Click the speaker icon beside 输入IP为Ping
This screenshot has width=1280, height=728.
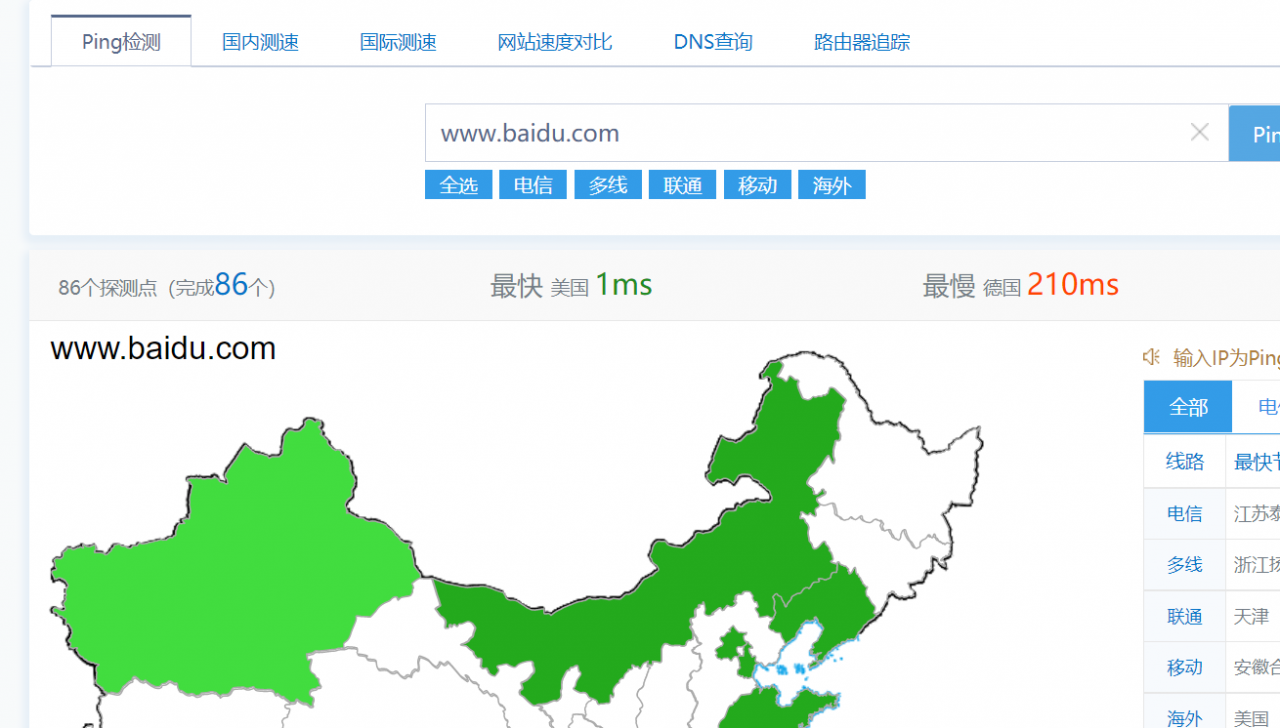[1151, 356]
